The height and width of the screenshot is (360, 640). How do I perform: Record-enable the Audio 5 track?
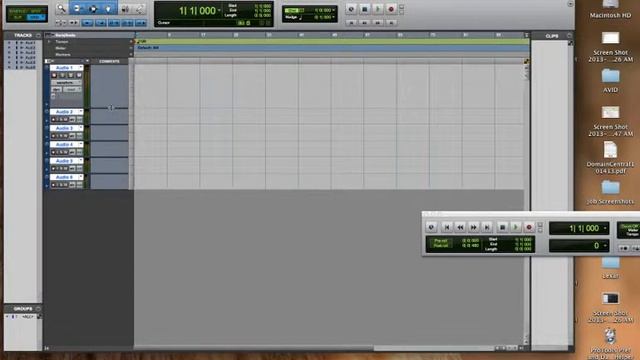tap(53, 169)
